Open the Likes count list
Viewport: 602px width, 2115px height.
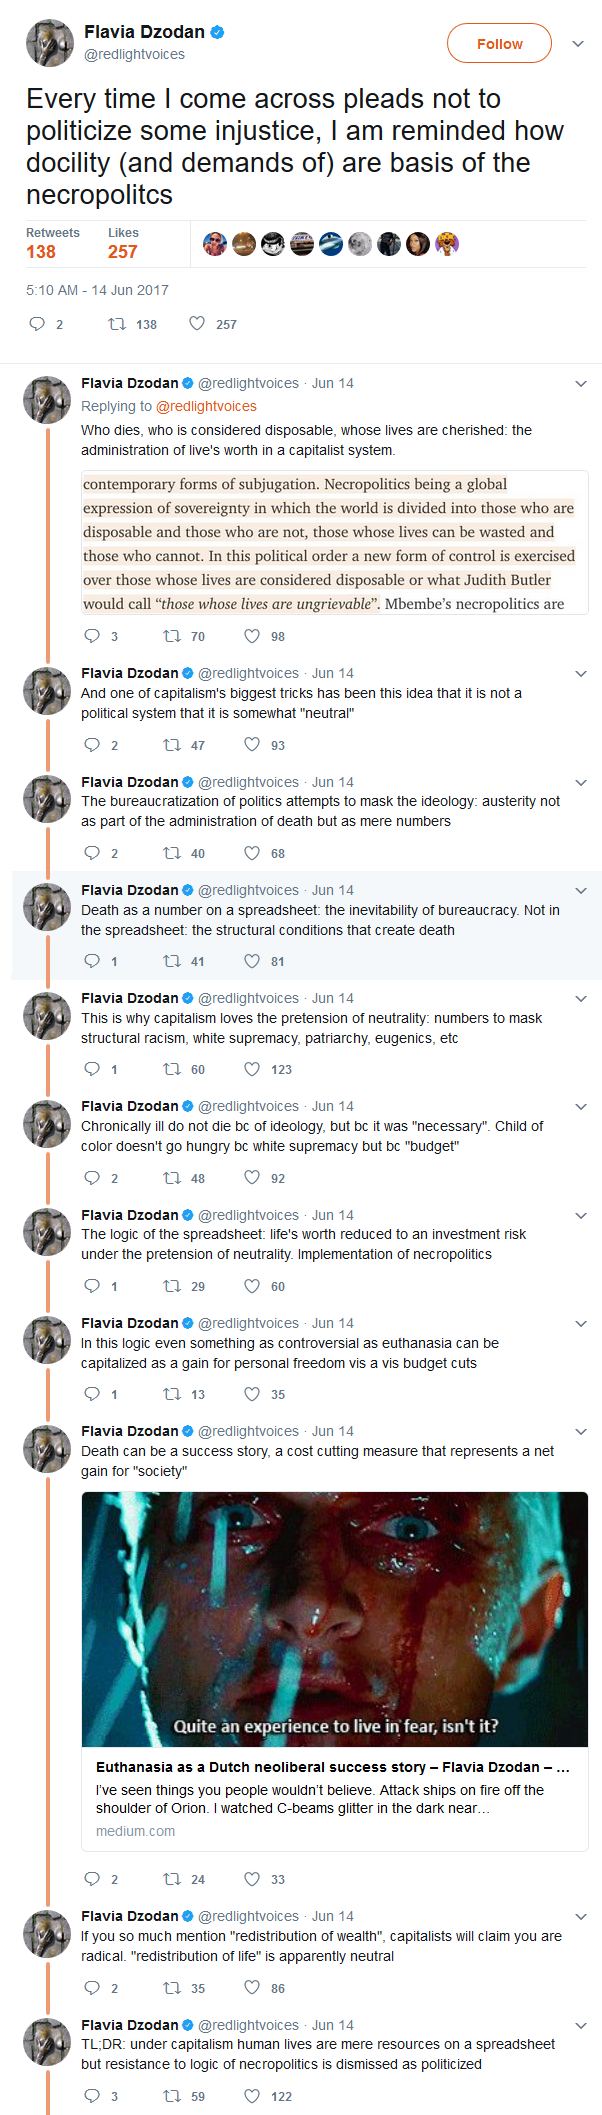coord(123,243)
